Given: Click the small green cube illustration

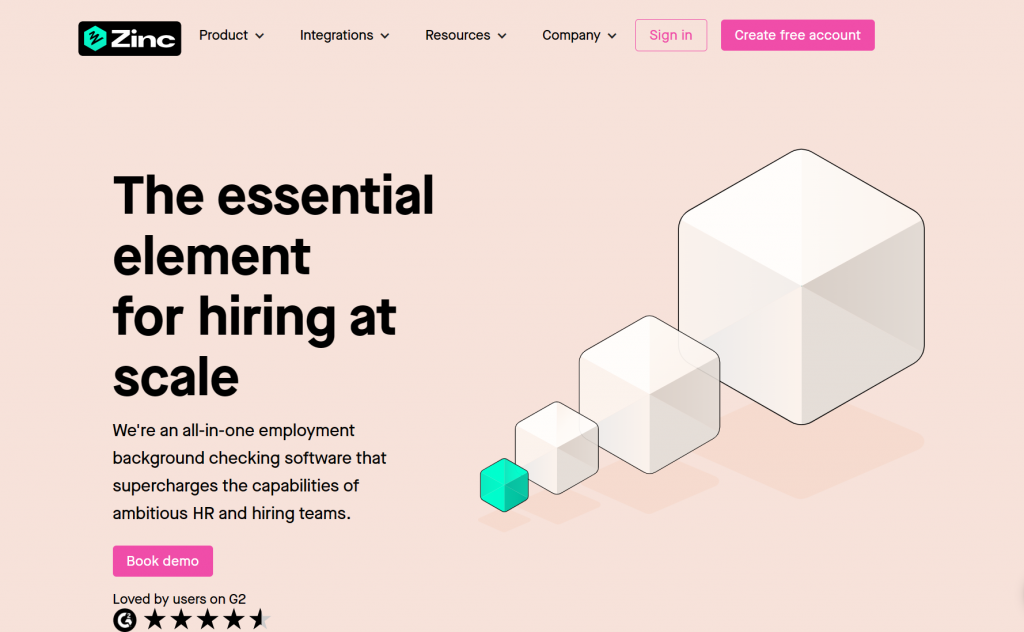Looking at the screenshot, I should coord(504,485).
